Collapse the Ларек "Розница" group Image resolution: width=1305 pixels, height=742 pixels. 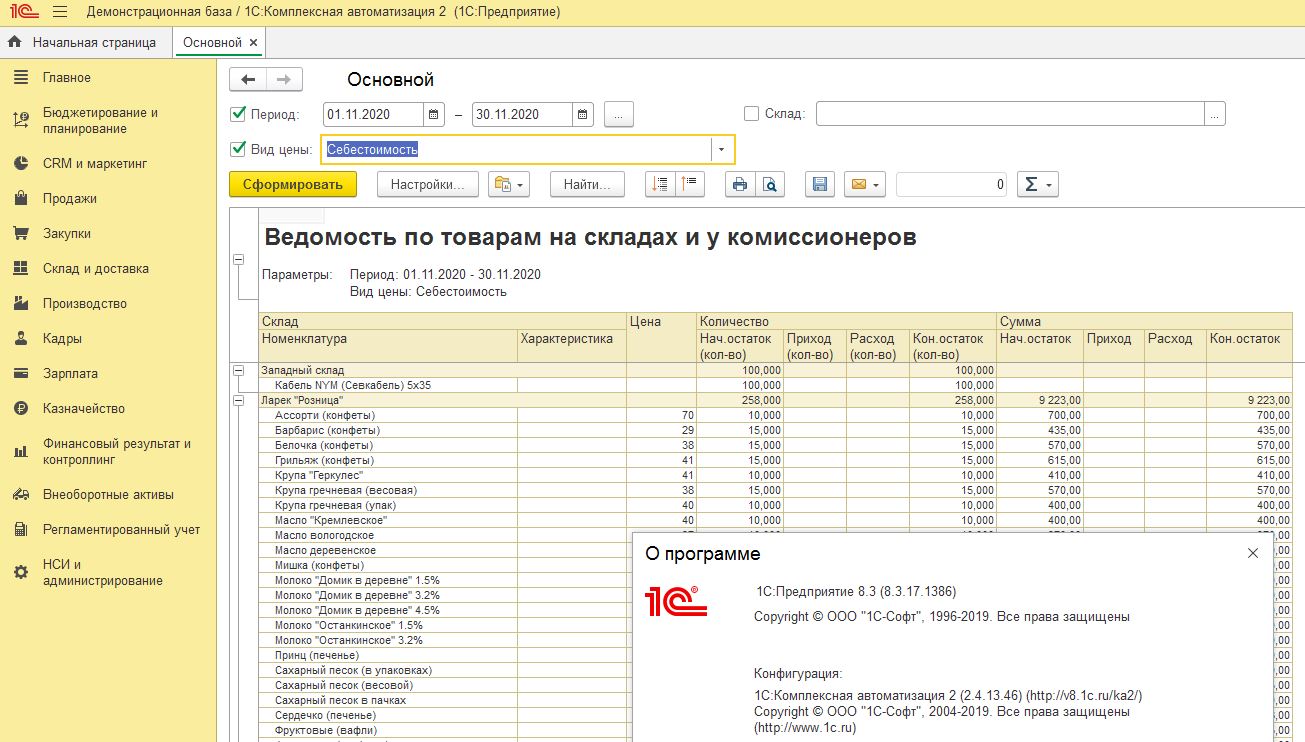[239, 400]
